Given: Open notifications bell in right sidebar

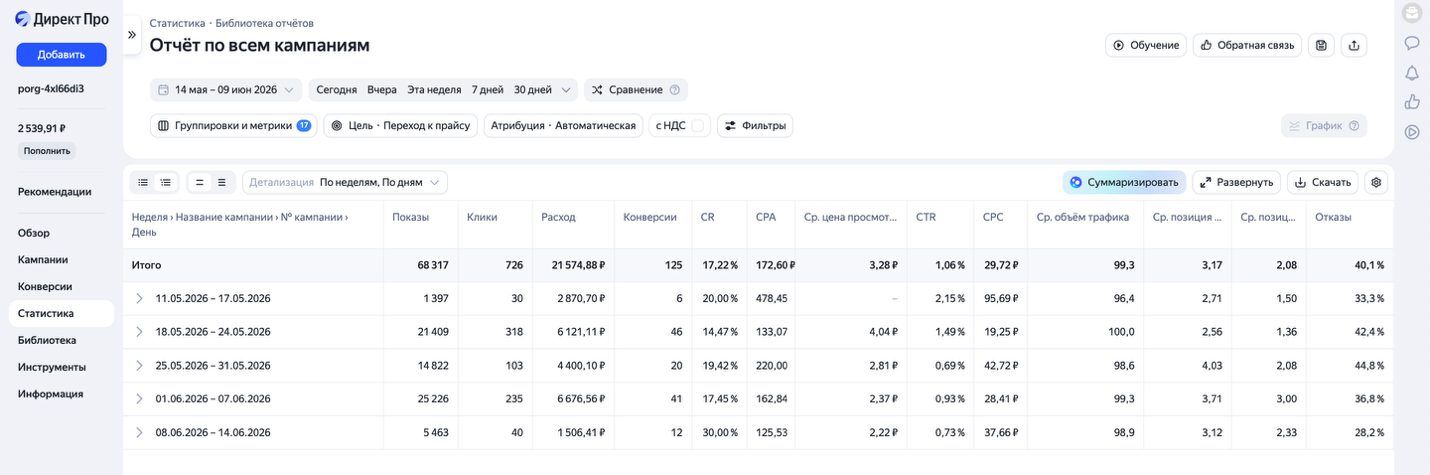Looking at the screenshot, I should 1412,73.
